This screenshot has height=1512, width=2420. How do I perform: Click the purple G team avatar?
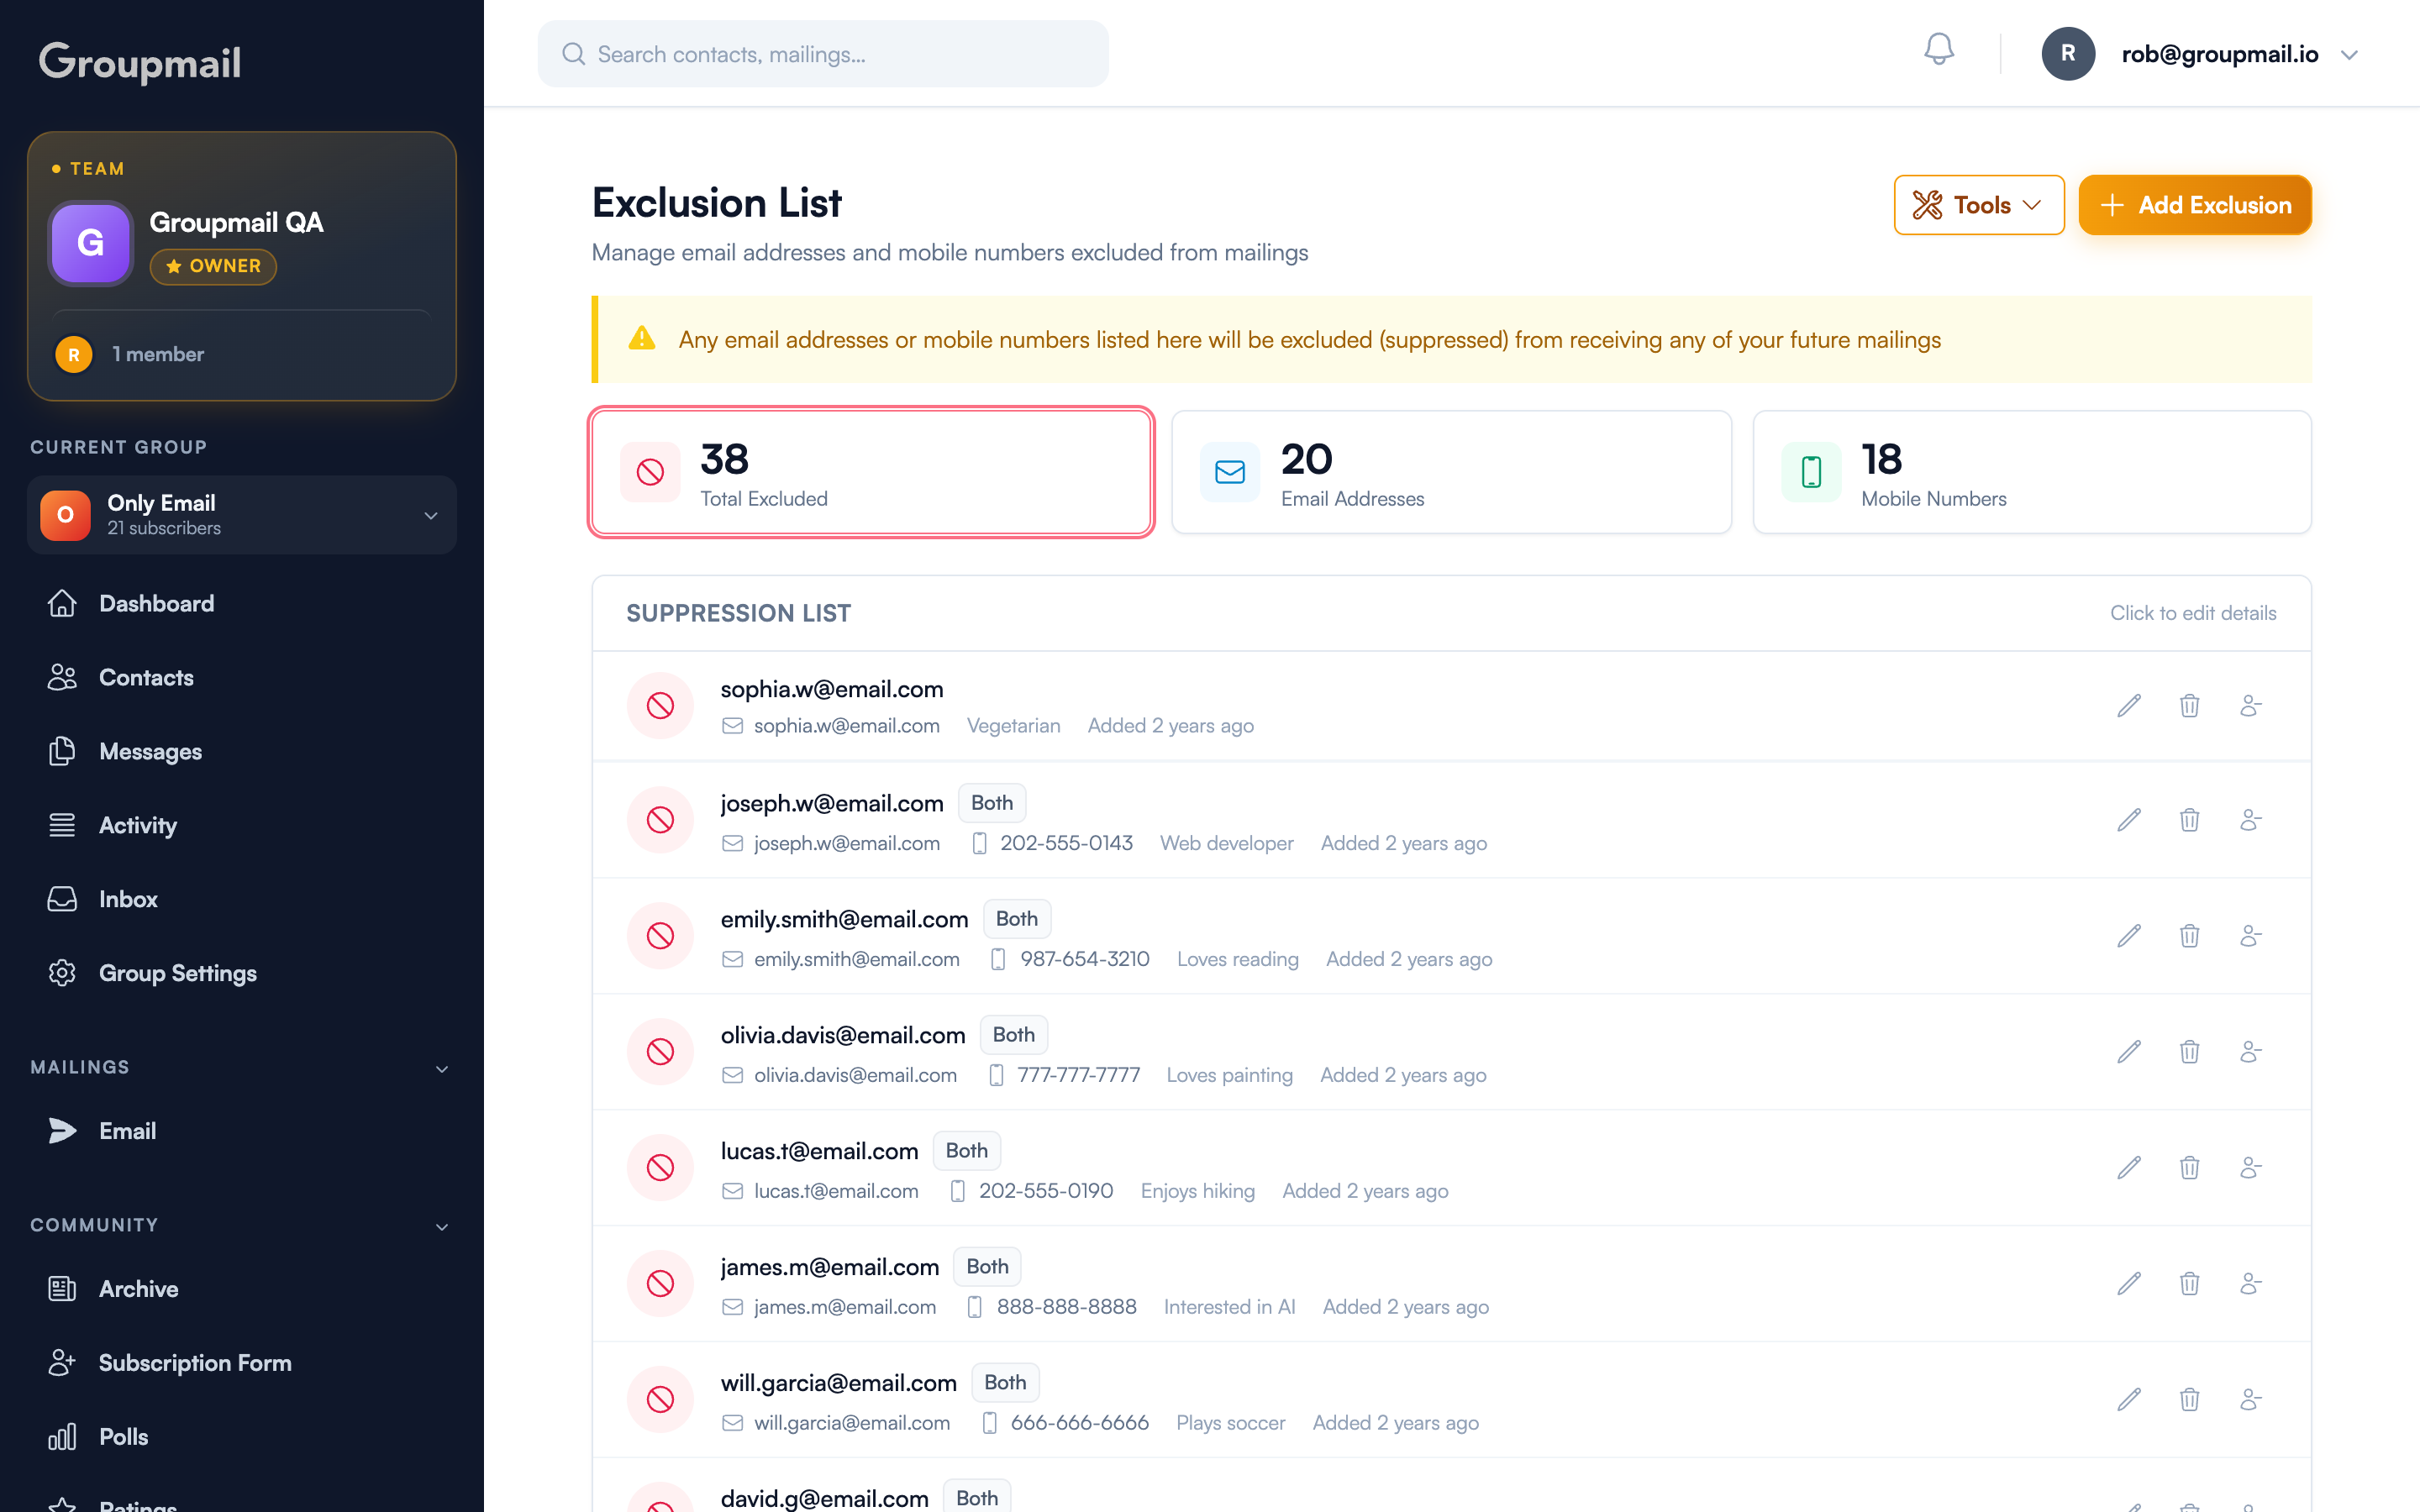click(91, 243)
